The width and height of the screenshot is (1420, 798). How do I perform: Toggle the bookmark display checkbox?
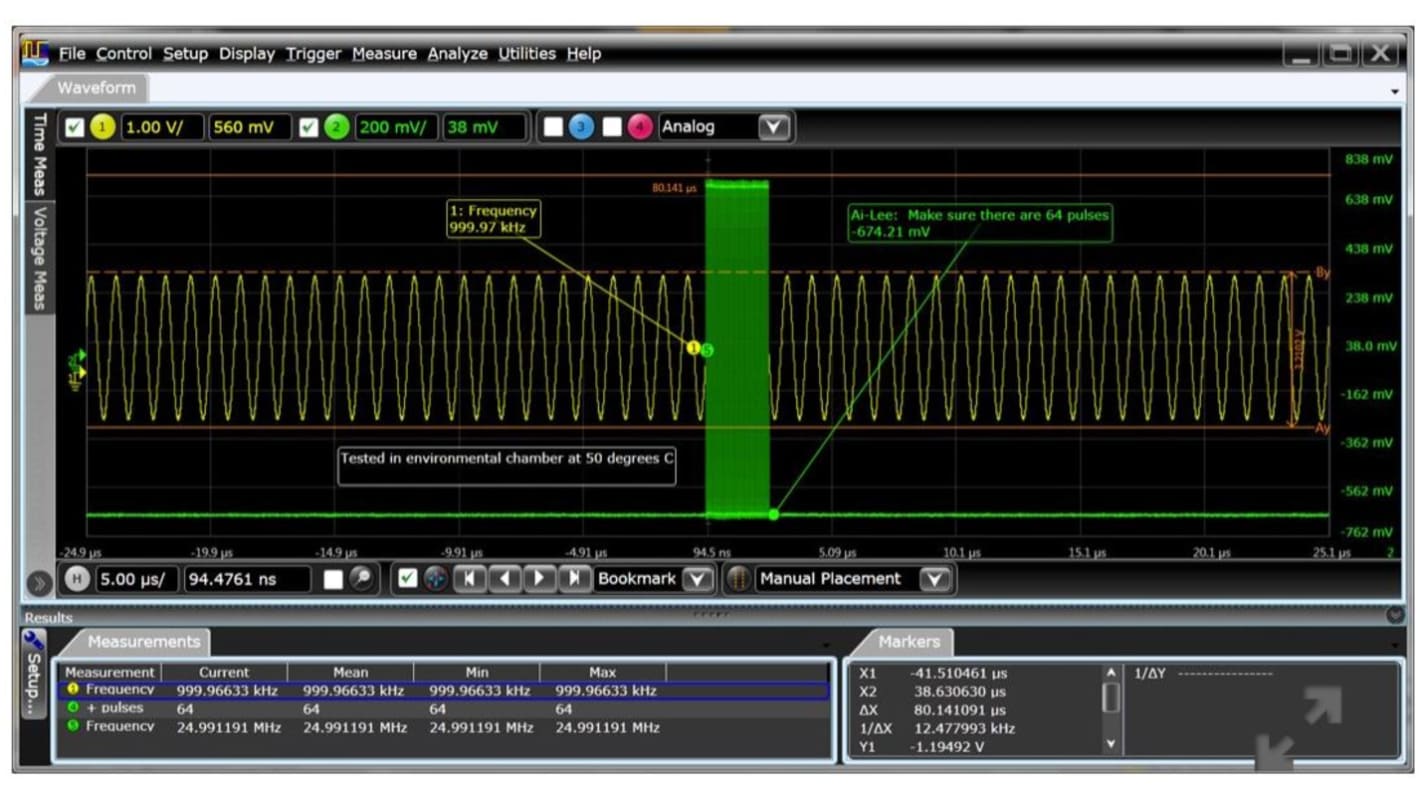(406, 579)
